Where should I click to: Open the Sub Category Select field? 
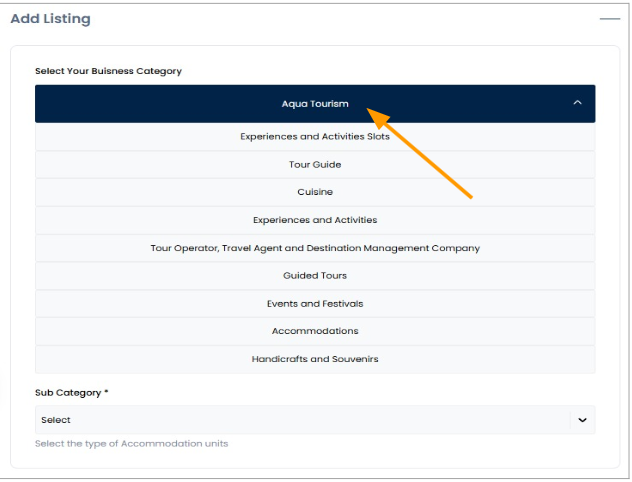coord(300,420)
